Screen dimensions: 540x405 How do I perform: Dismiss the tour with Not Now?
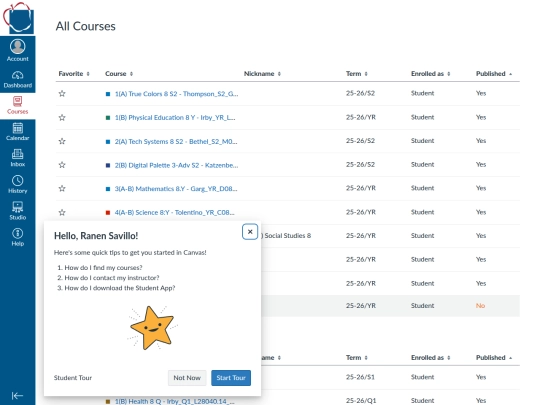click(187, 378)
